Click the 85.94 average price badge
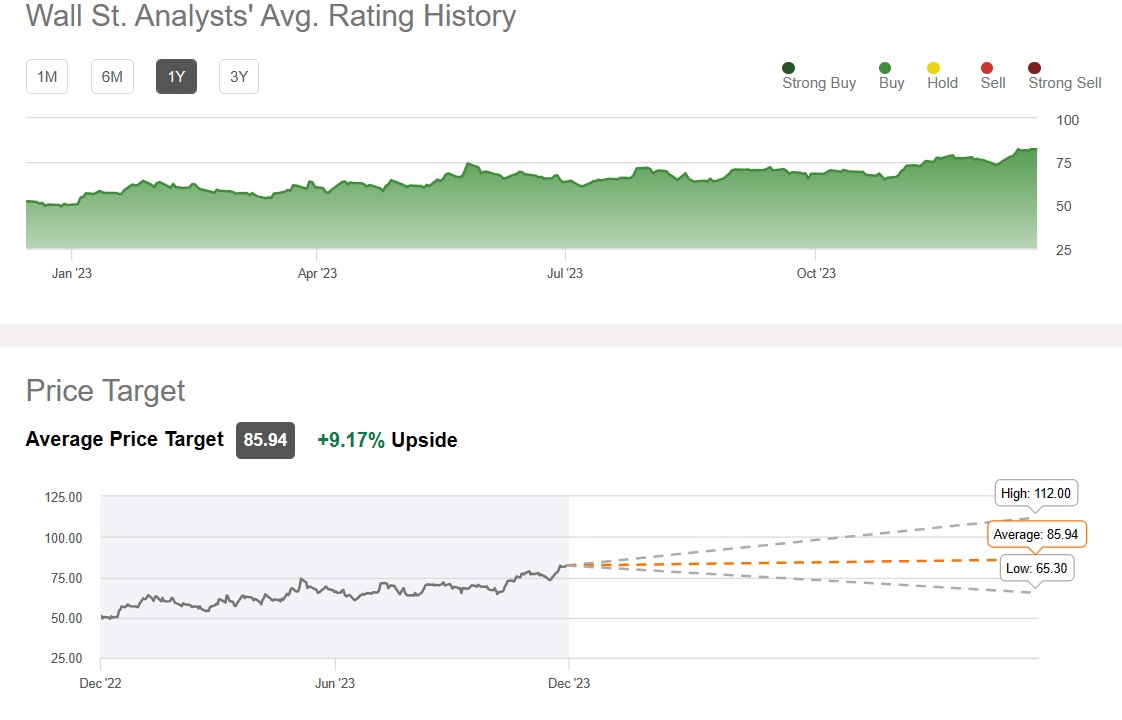Viewport: 1122px width, 720px height. point(265,440)
